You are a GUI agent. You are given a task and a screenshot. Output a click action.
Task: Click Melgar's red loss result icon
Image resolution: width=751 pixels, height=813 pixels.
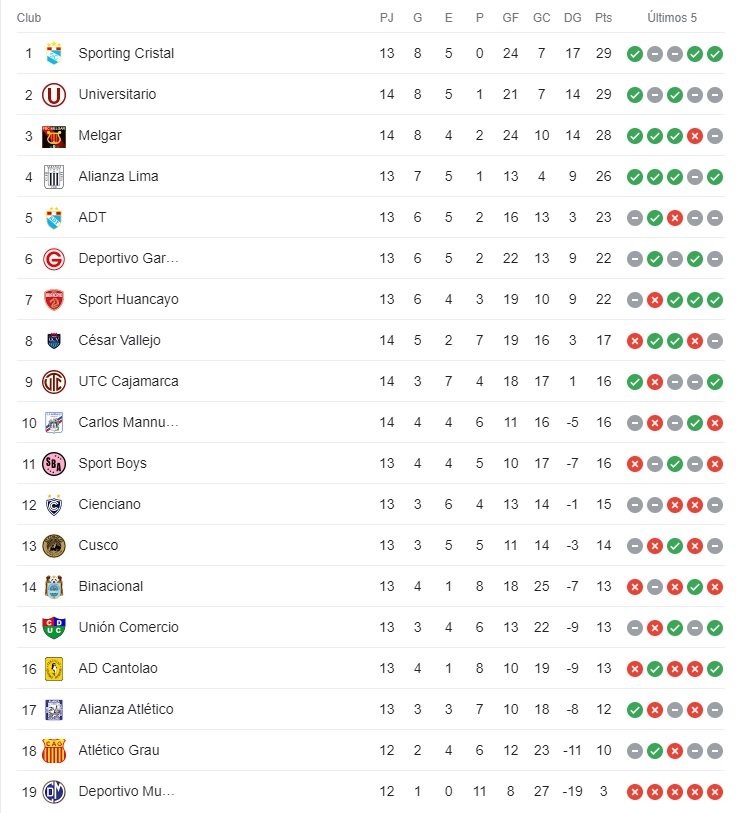(x=694, y=136)
